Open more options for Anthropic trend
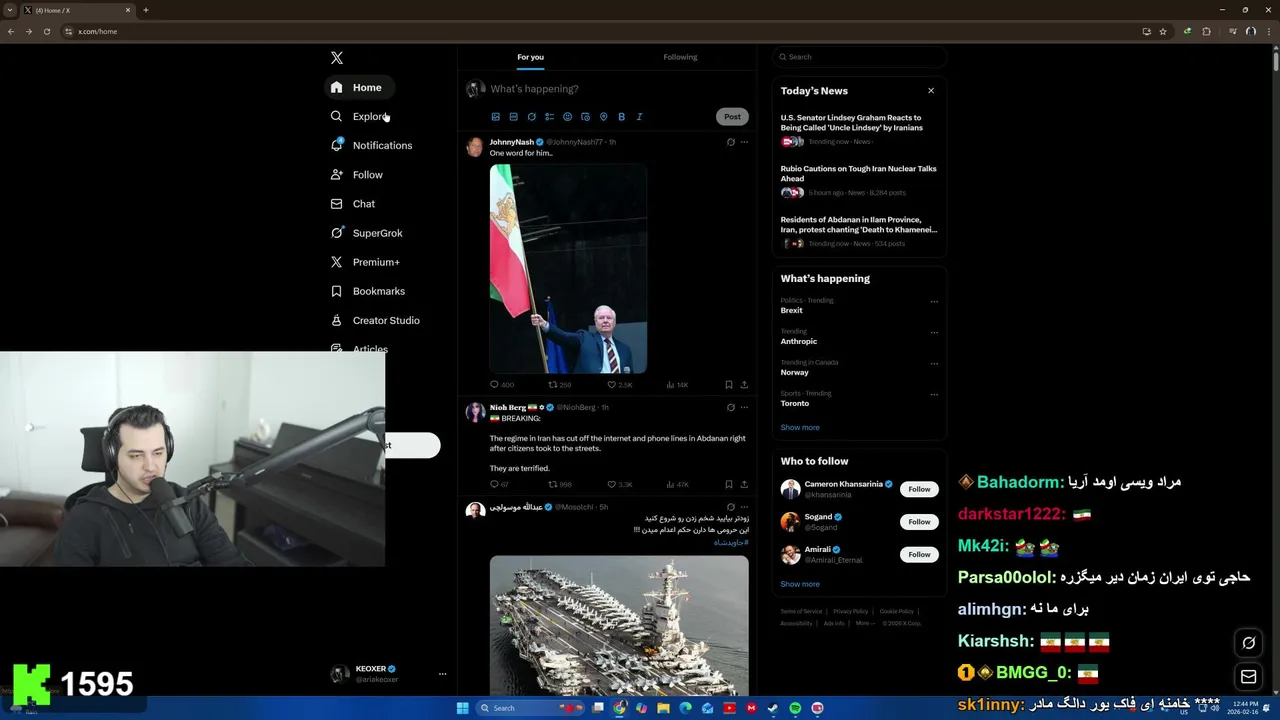 934,332
